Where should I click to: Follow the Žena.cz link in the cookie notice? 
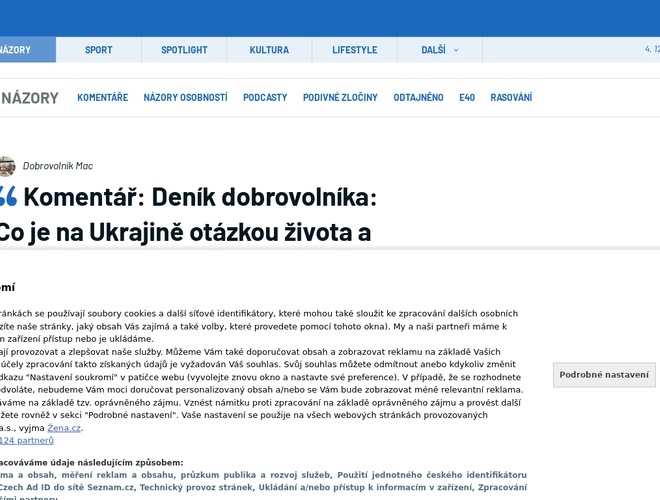(64, 428)
